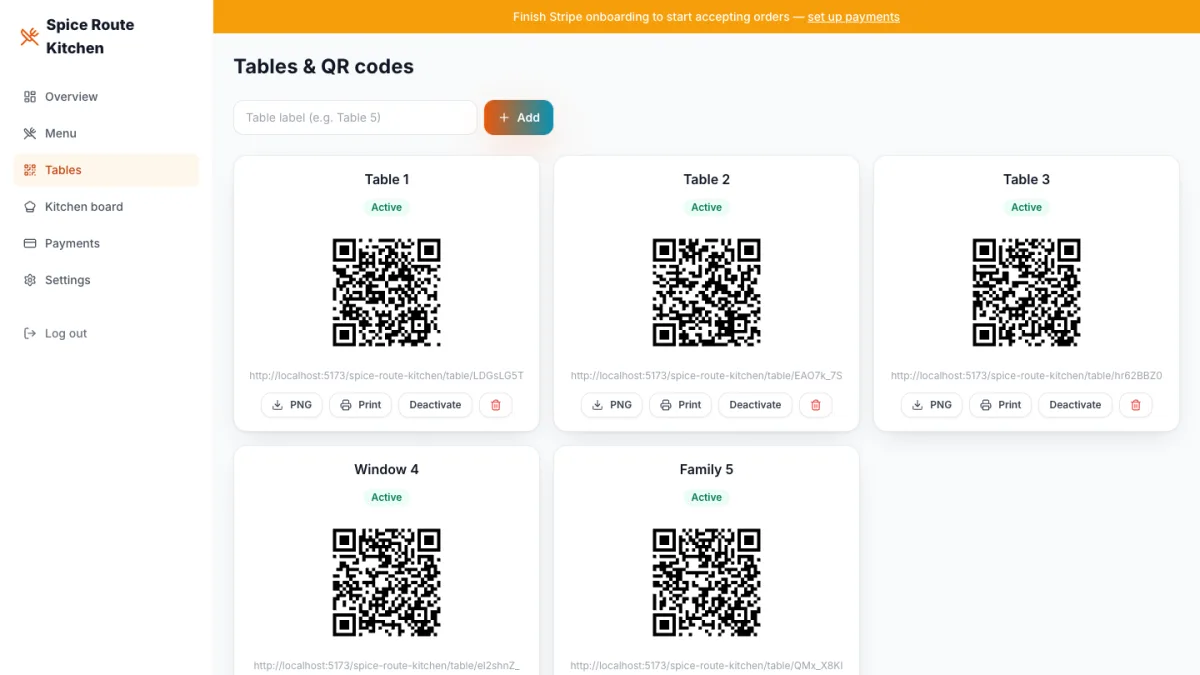Click the Active badge on Table 3

(1027, 208)
